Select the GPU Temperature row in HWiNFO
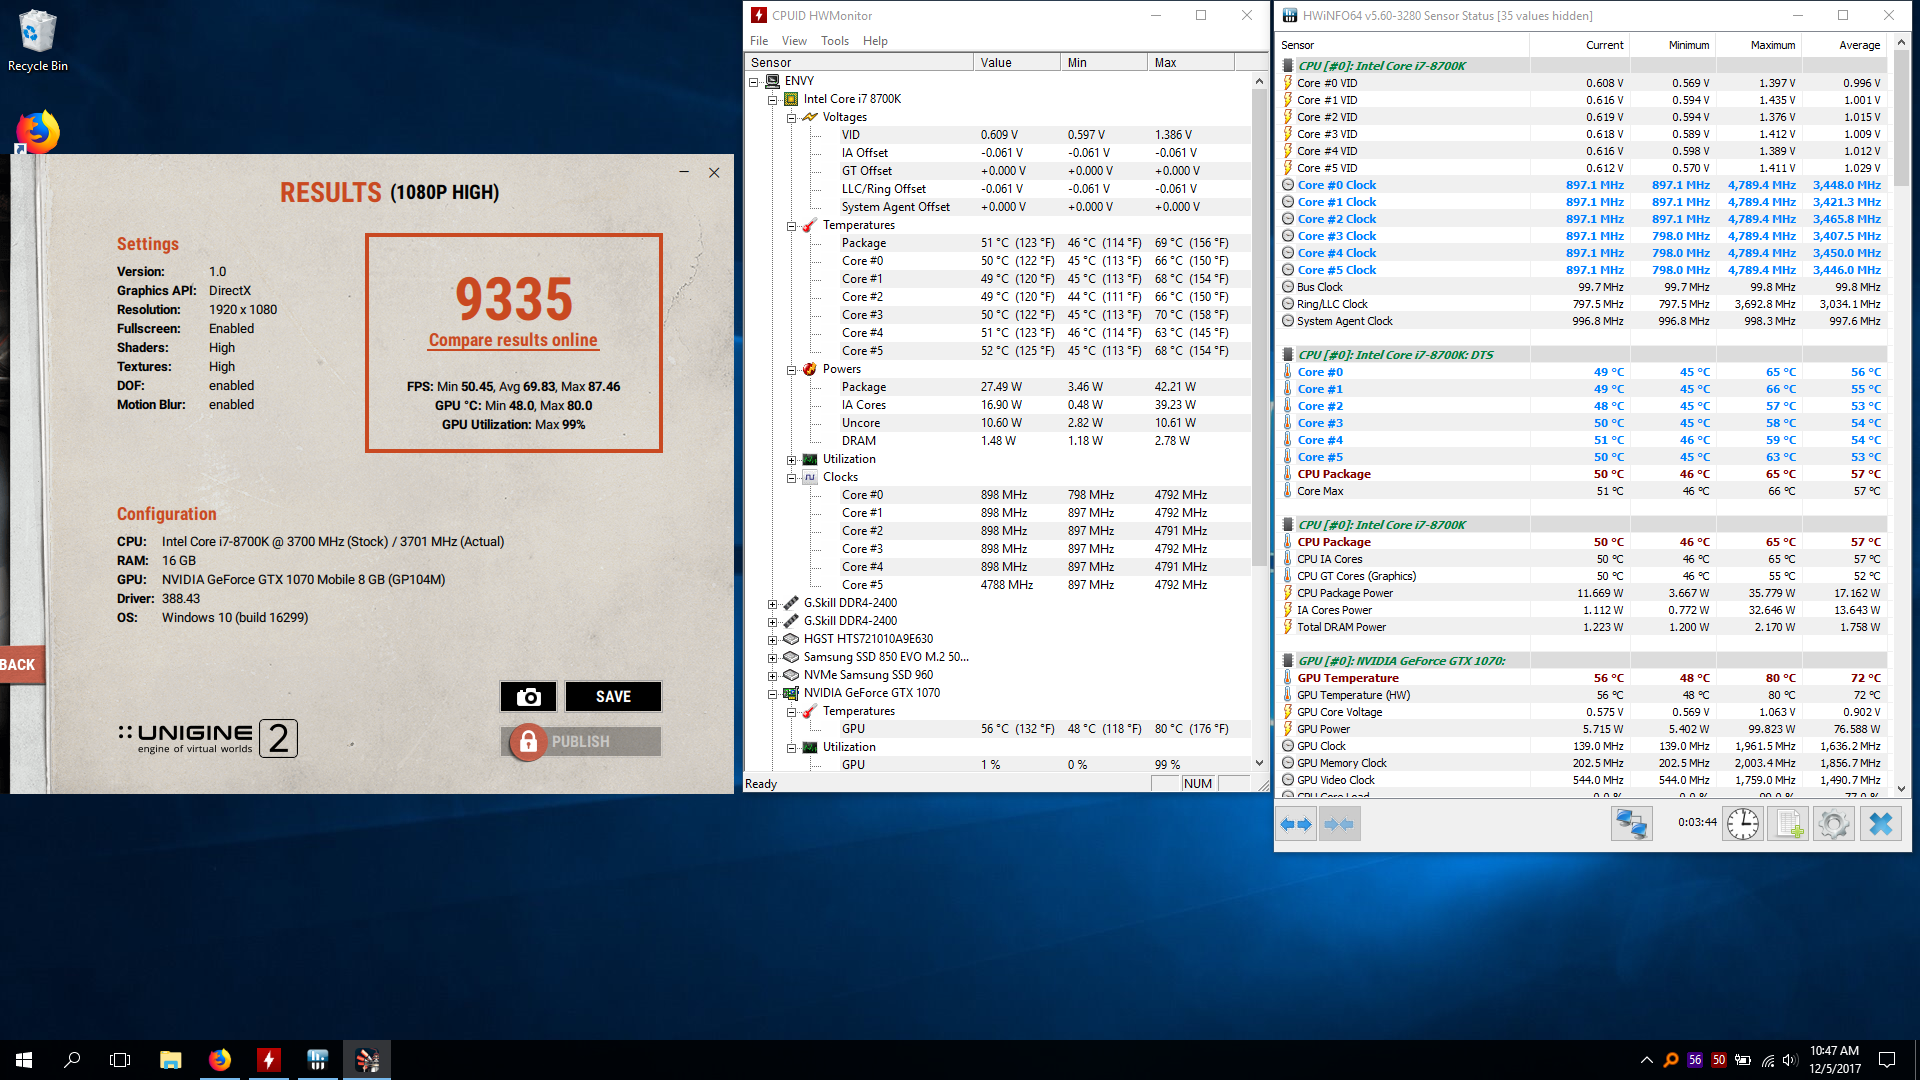This screenshot has width=1920, height=1080. tap(1583, 678)
